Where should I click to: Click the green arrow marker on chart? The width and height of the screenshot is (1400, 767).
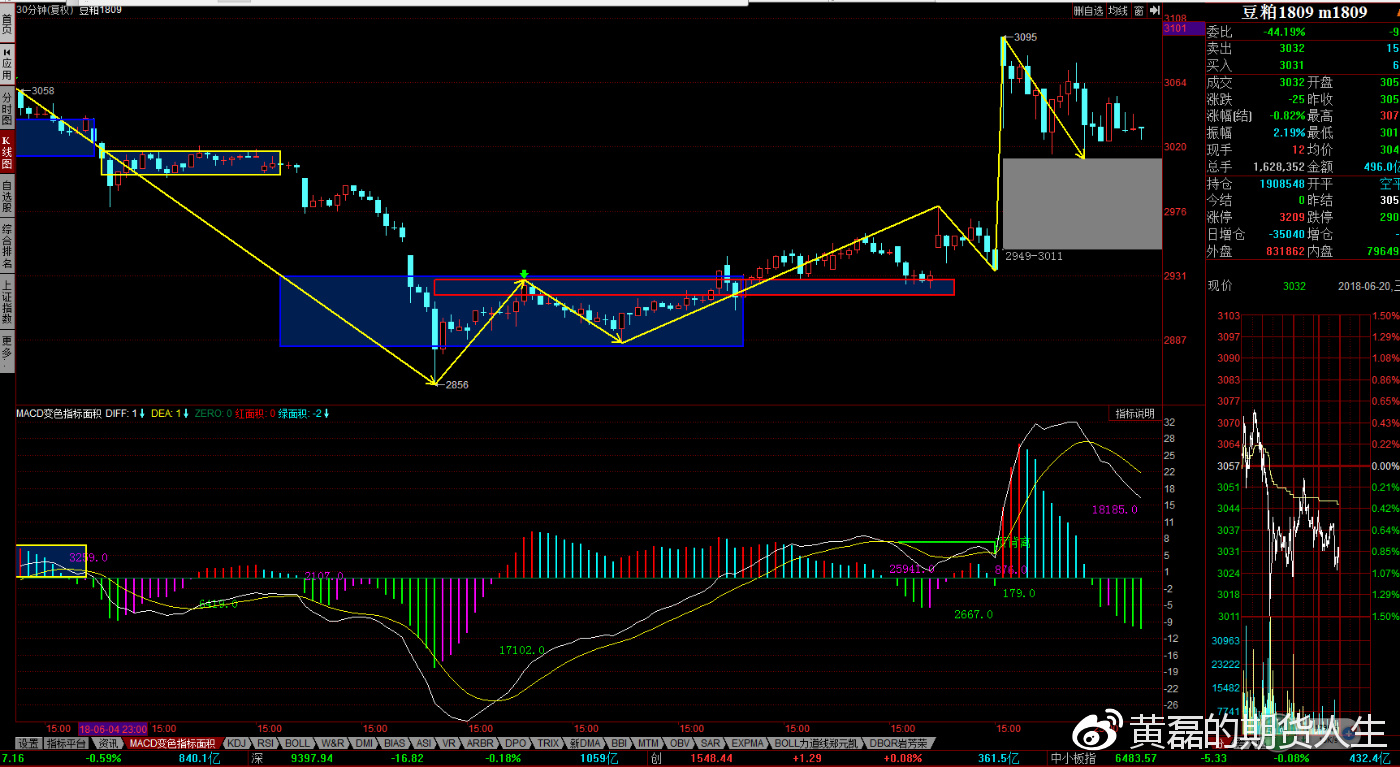523,274
